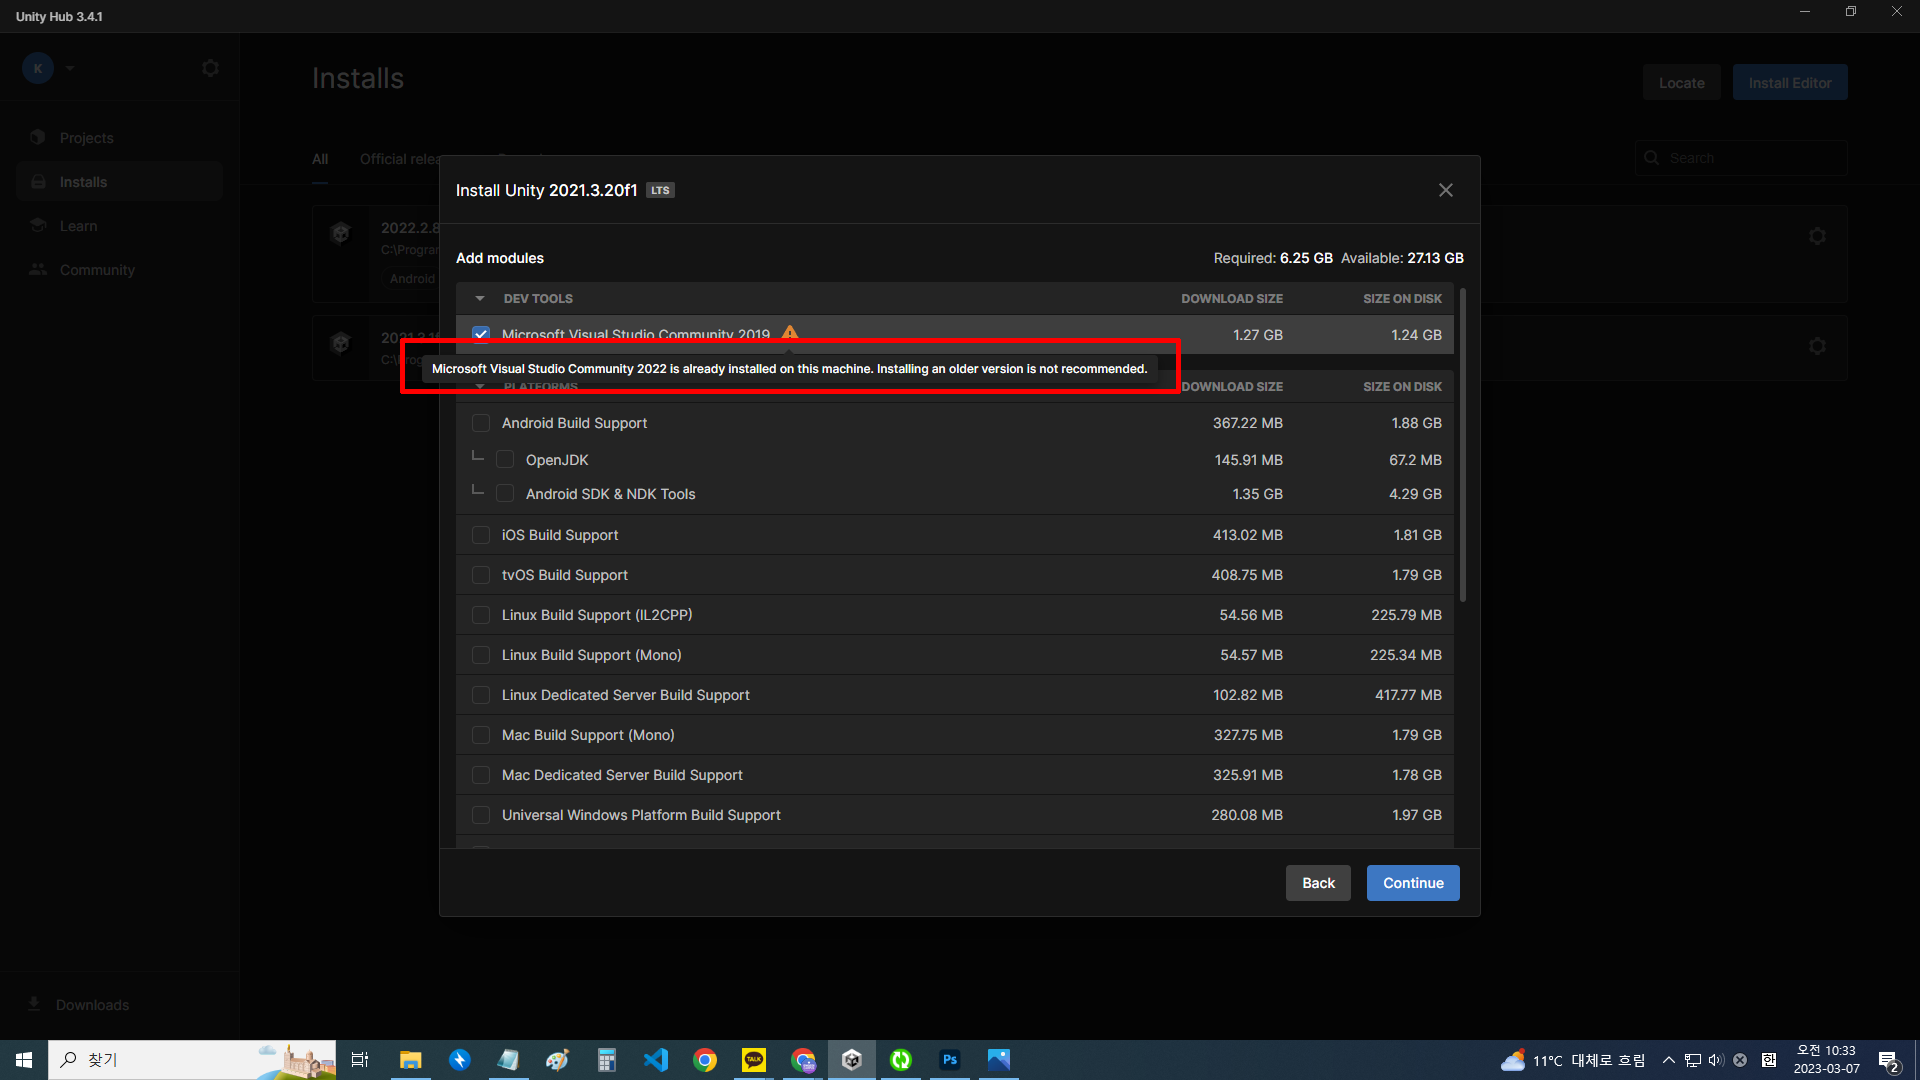Image resolution: width=1920 pixels, height=1080 pixels.
Task: Click Unity icon of 2022.2.8 install
Action: coord(340,234)
